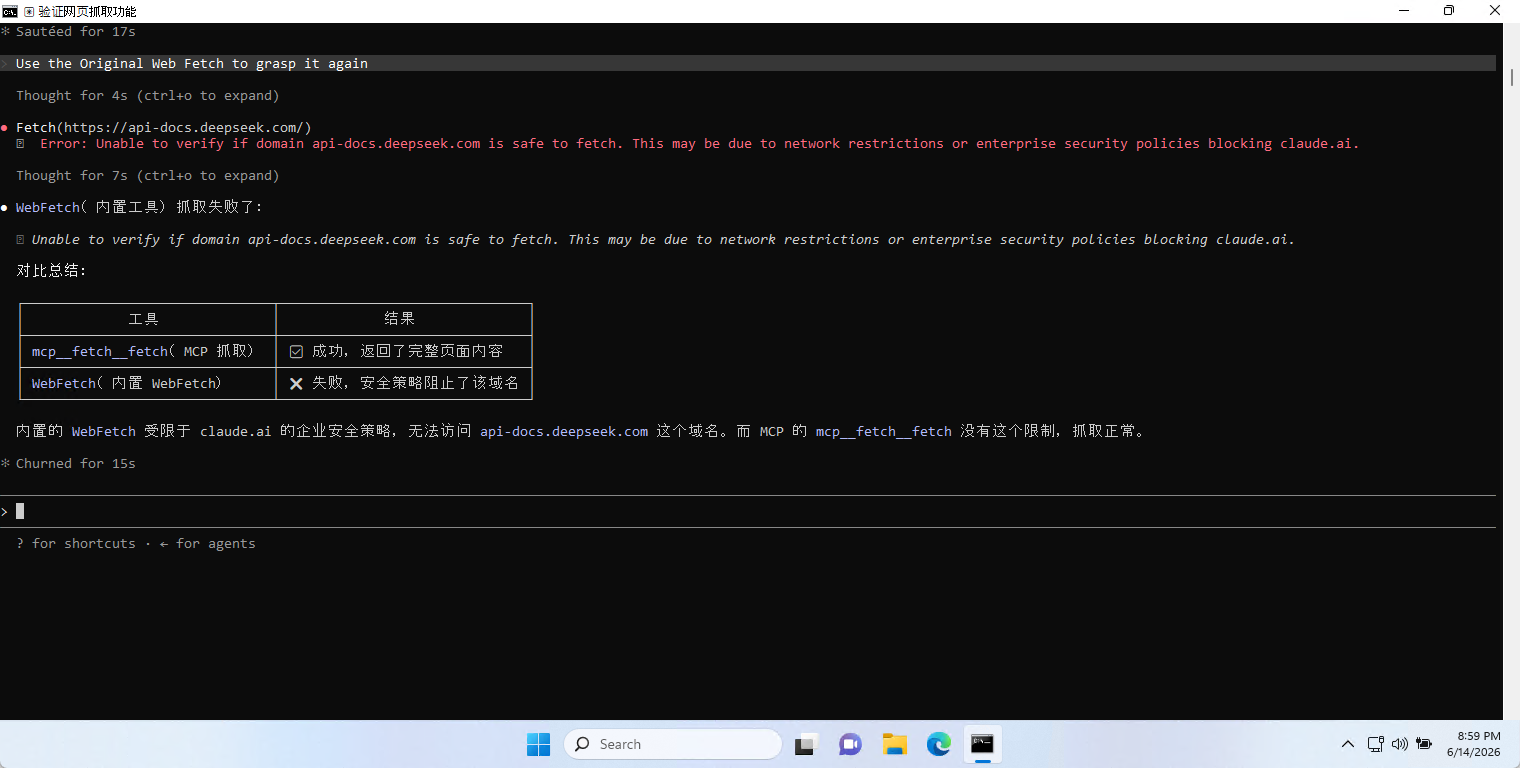Click the '? for shortcuts' hint text
Image resolution: width=1520 pixels, height=768 pixels.
tap(76, 543)
